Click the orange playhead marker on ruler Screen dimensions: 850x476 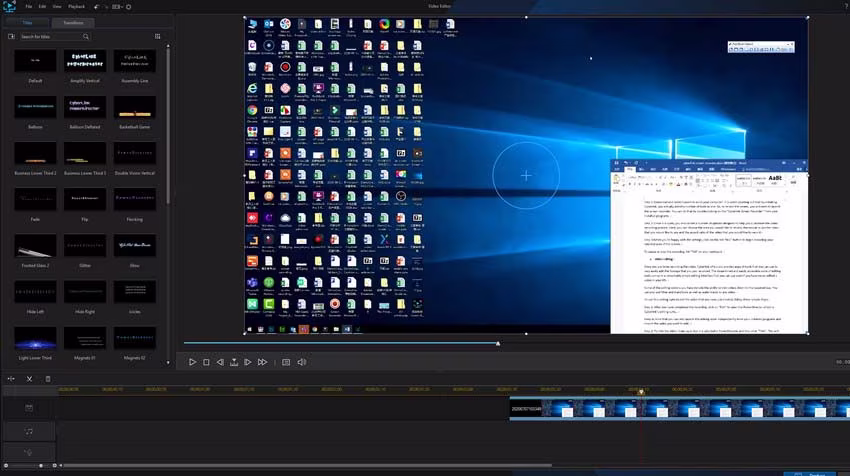pos(641,391)
